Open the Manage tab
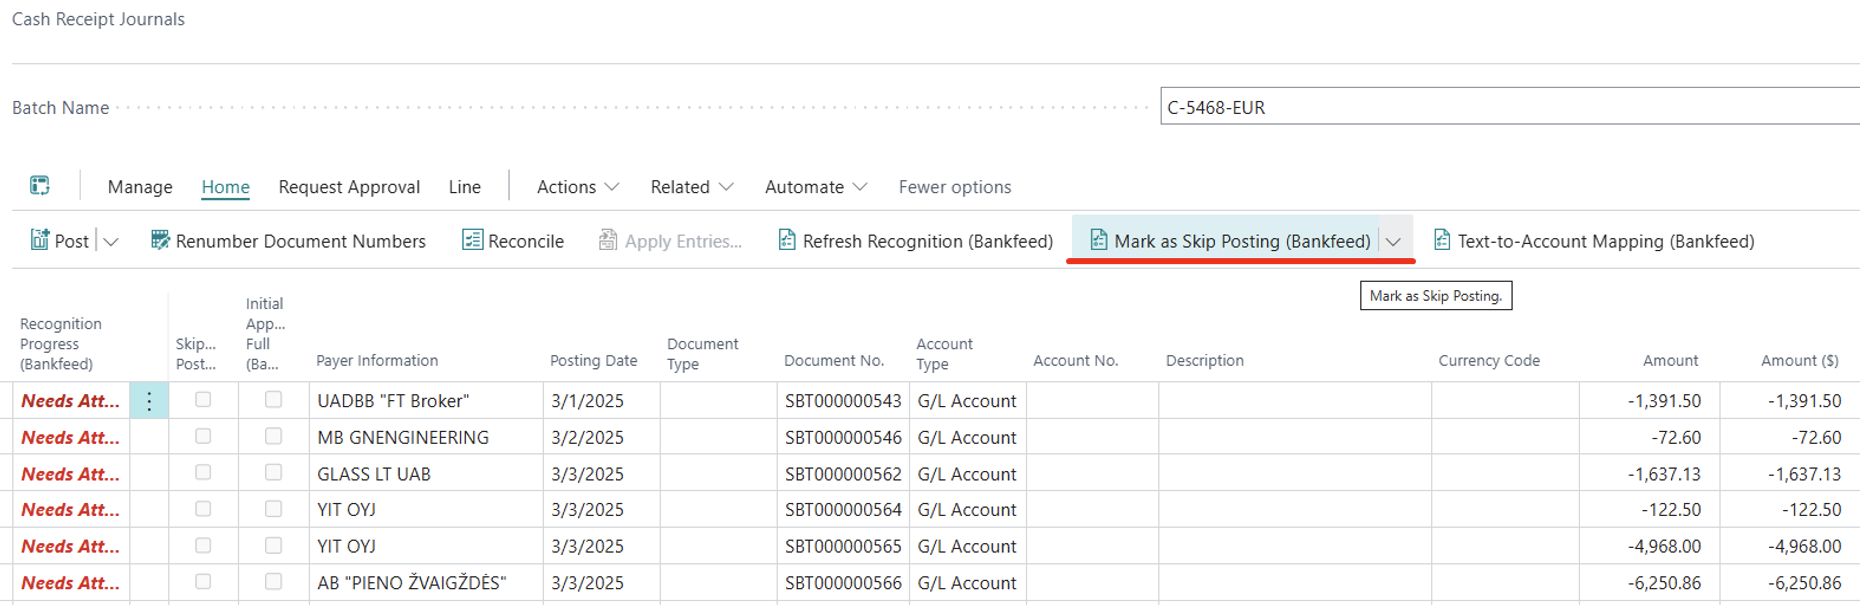Viewport: 1870px width, 605px height. coord(140,187)
